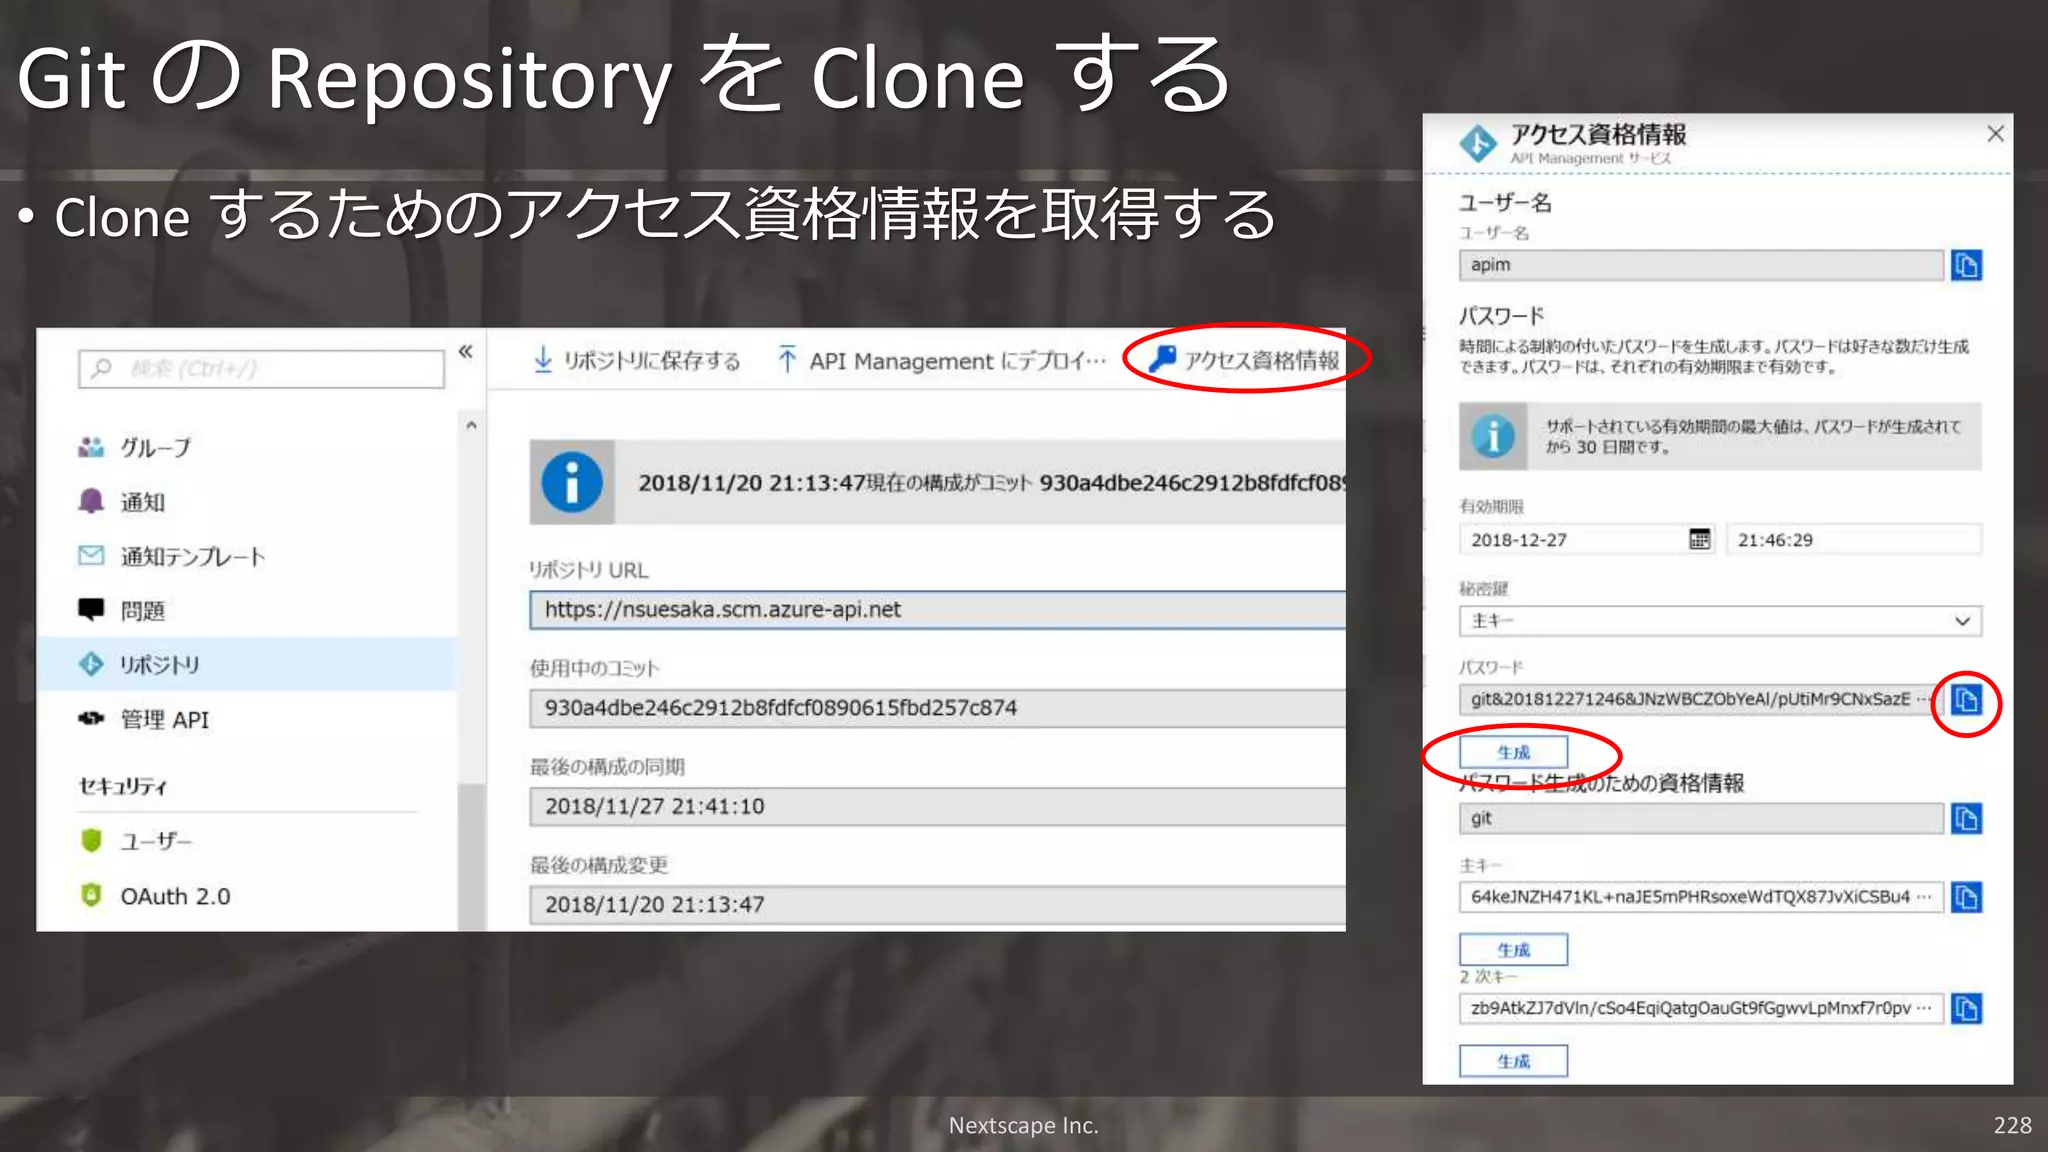Open the 秘密鍵 主キー dropdown
This screenshot has height=1152, width=2048.
pyautogui.click(x=1720, y=621)
